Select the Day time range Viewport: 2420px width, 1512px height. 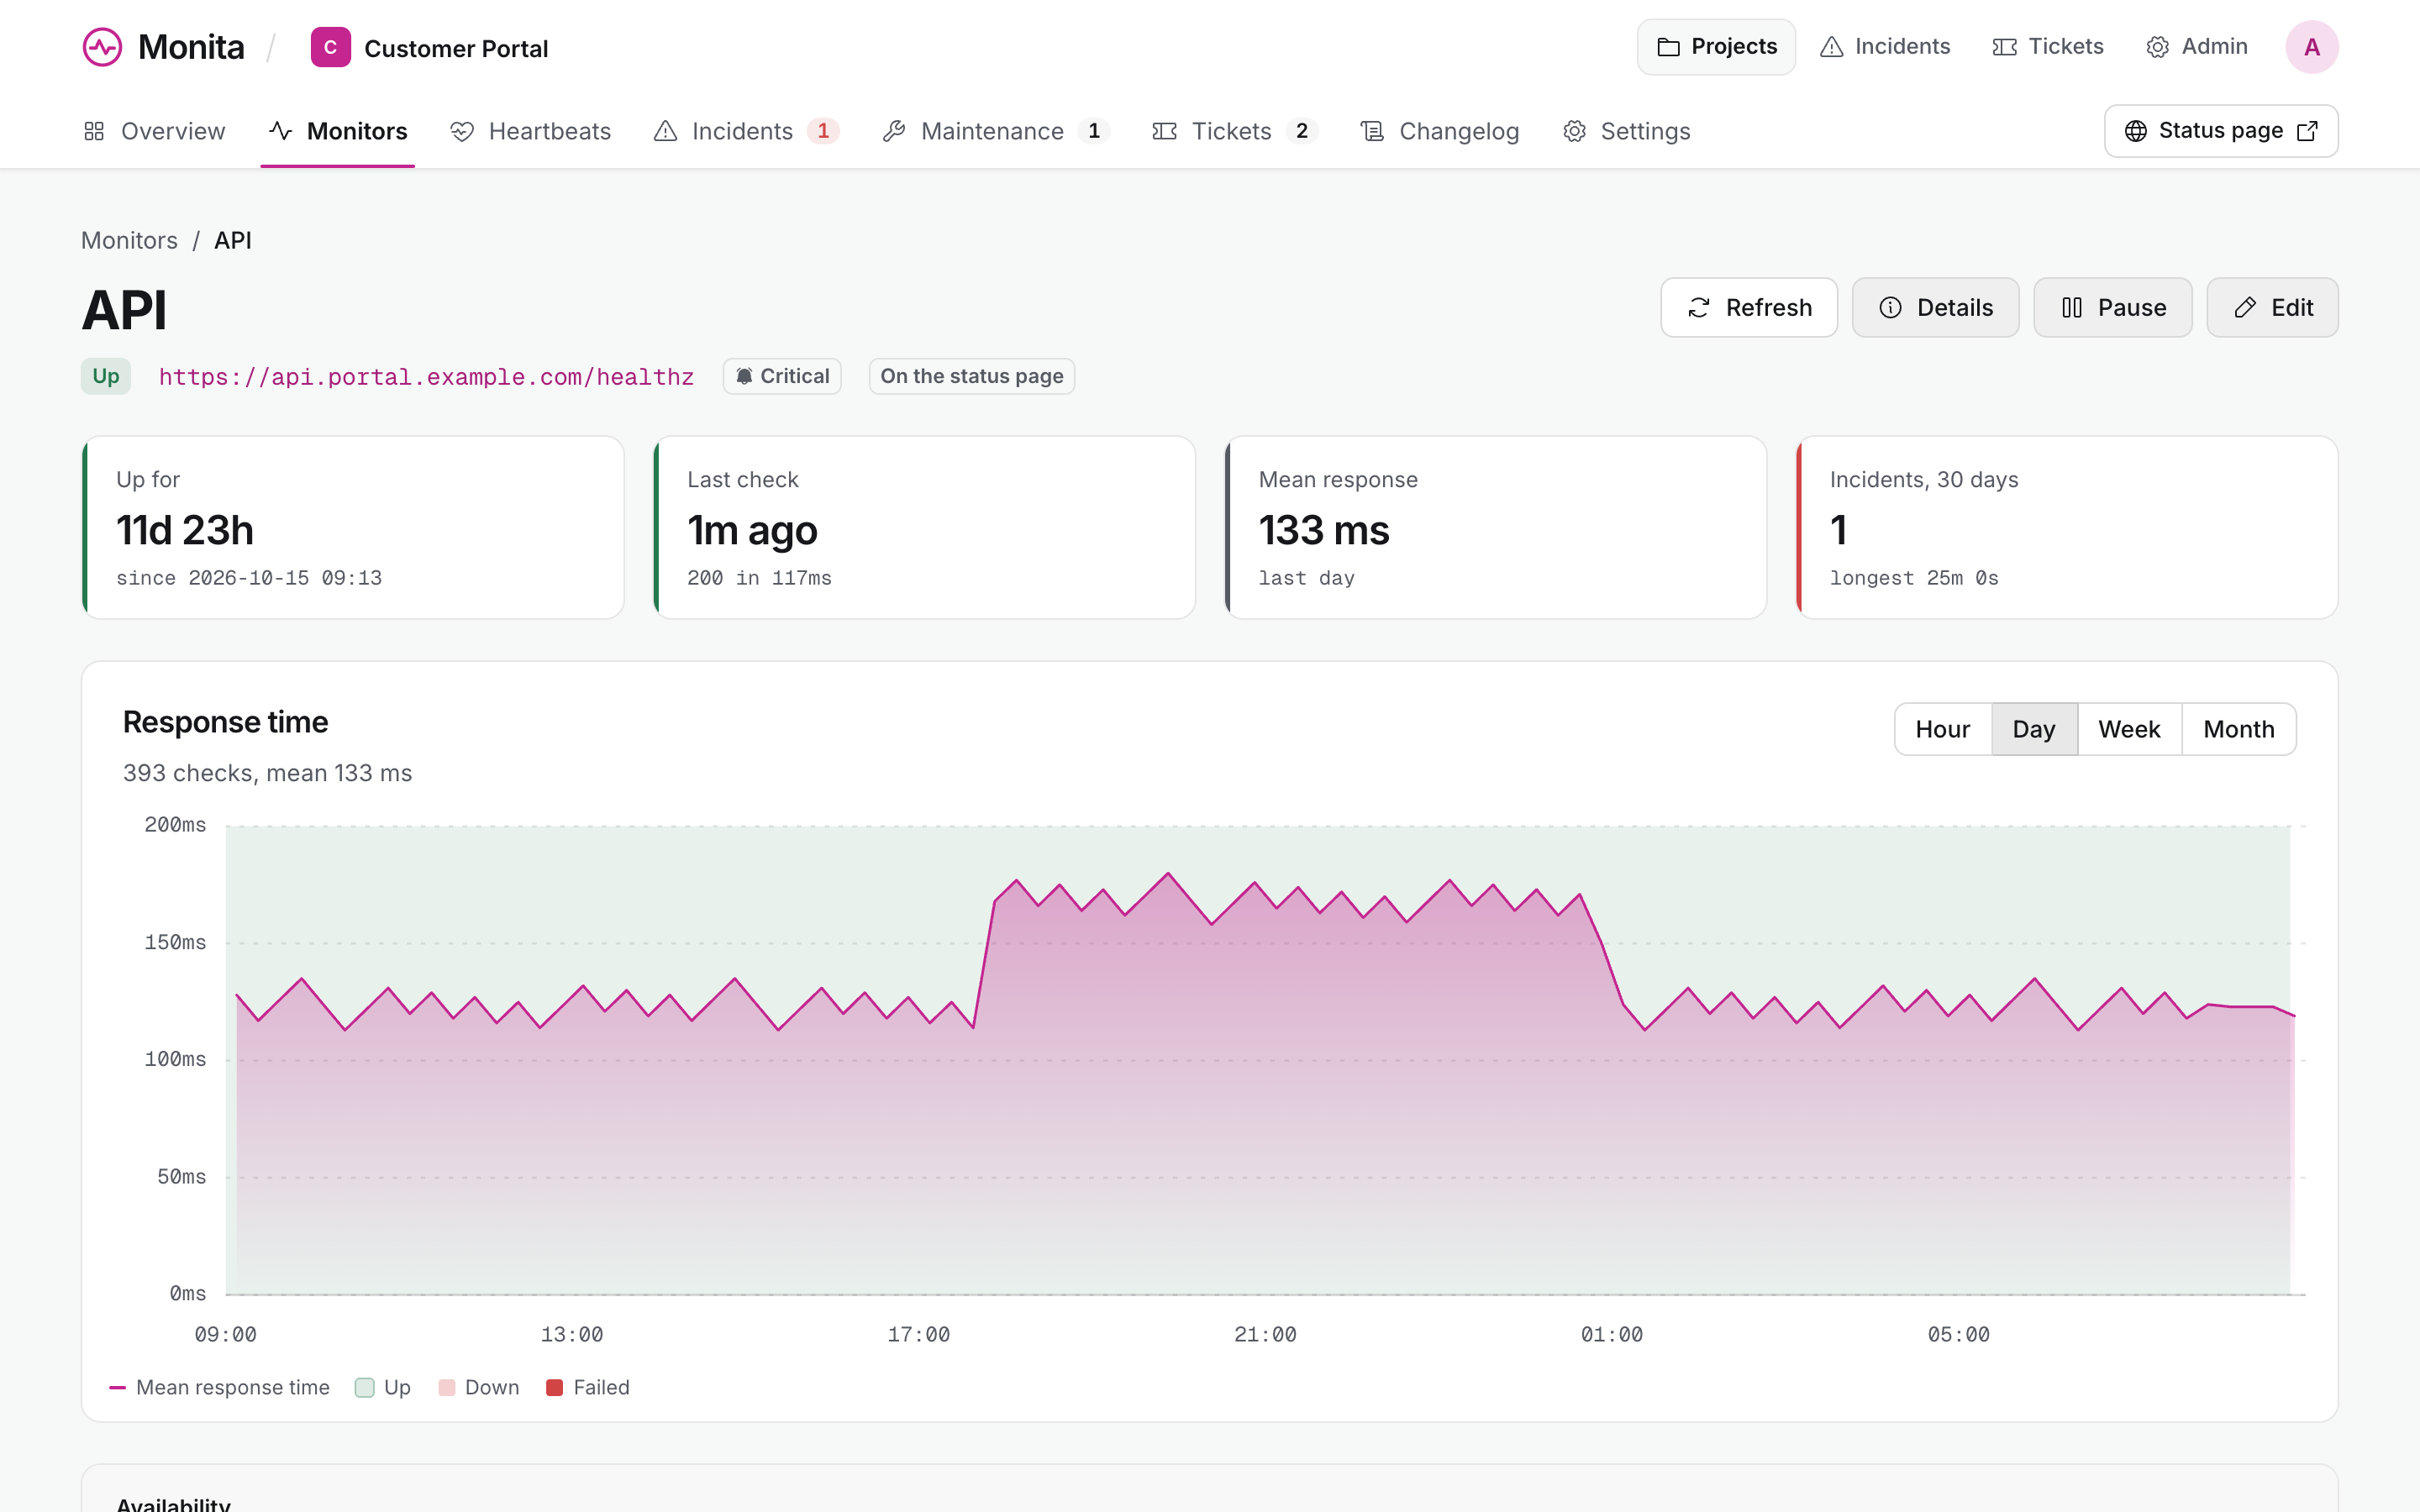2034,729
